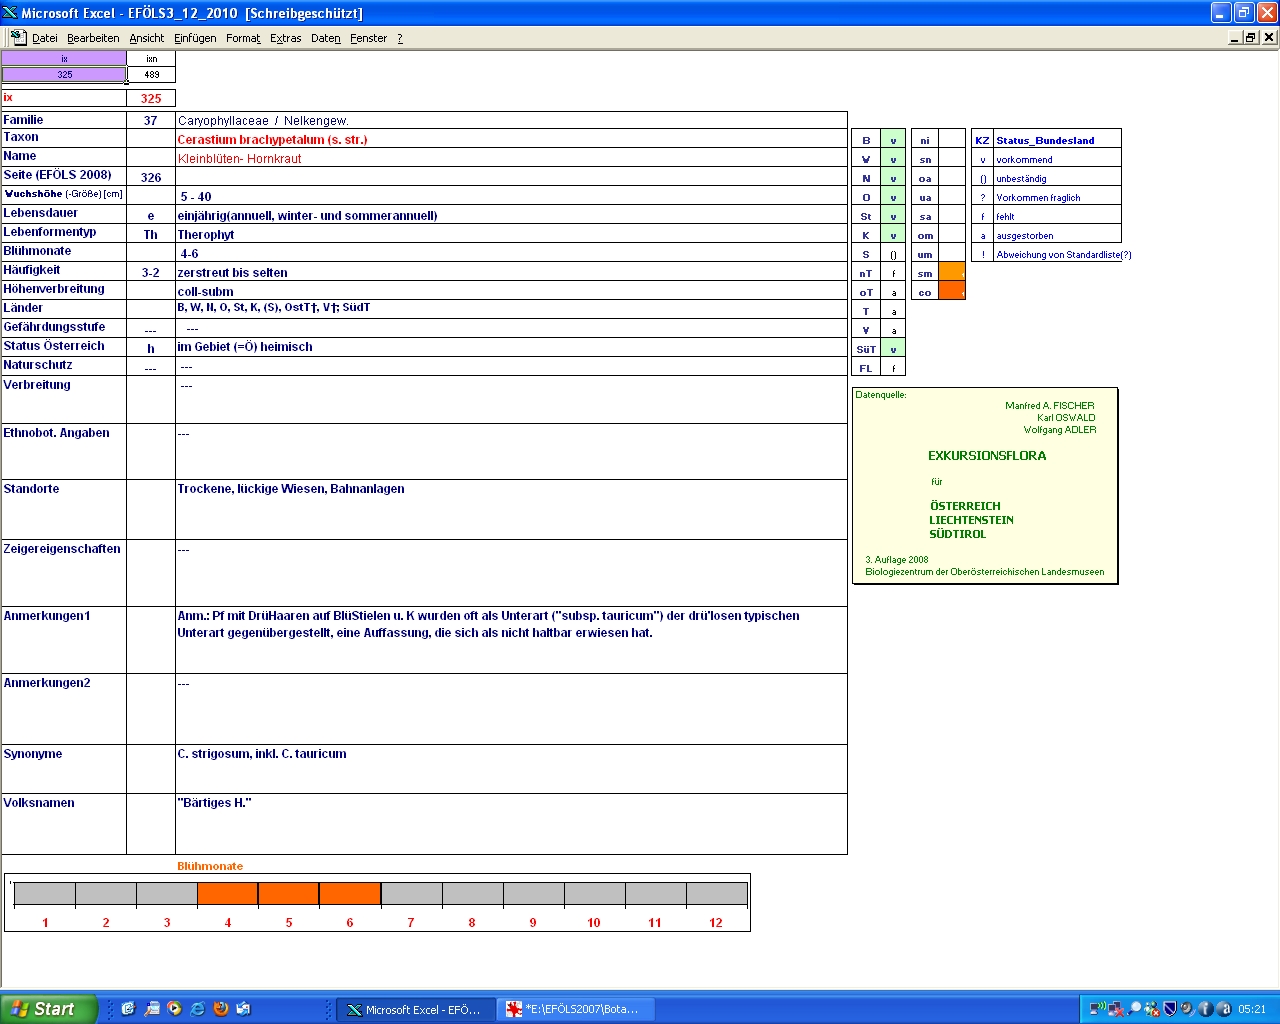Click the 'Status_Bundesland' legend header
1280x1024 pixels.
[1057, 140]
